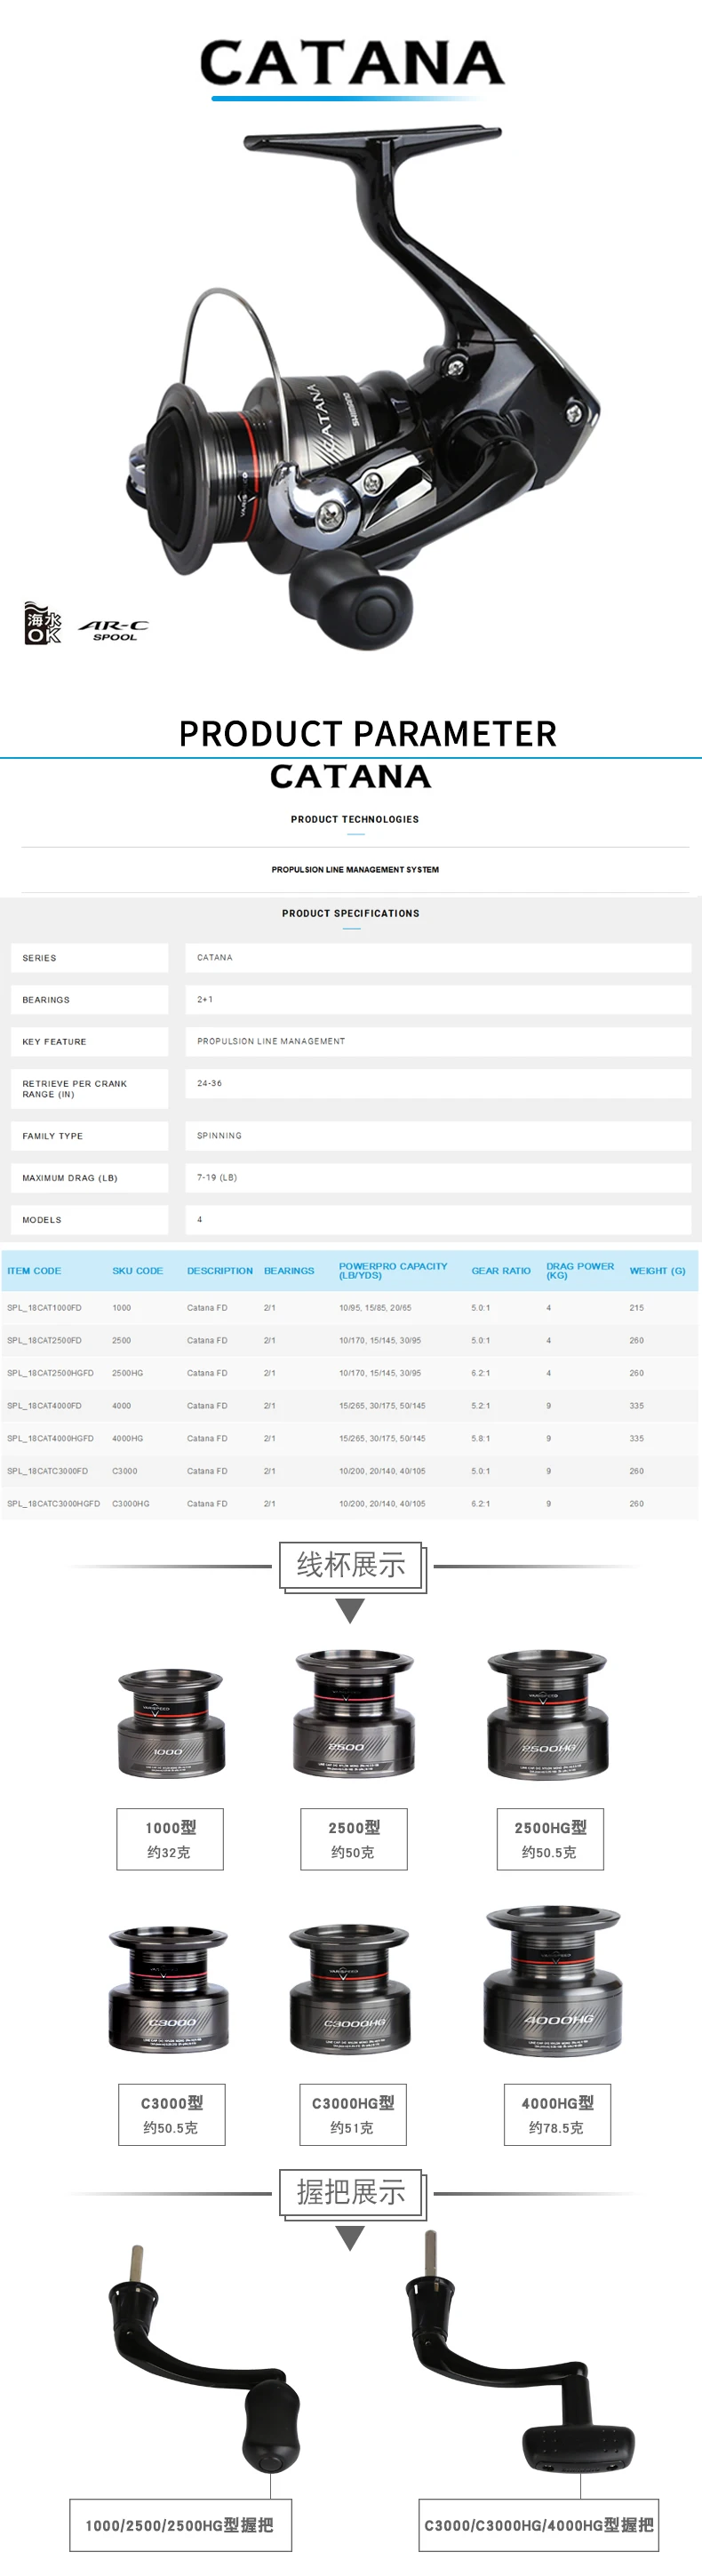
Task: Click item code SPL_18CAT2500HGFD
Action: [50, 1374]
